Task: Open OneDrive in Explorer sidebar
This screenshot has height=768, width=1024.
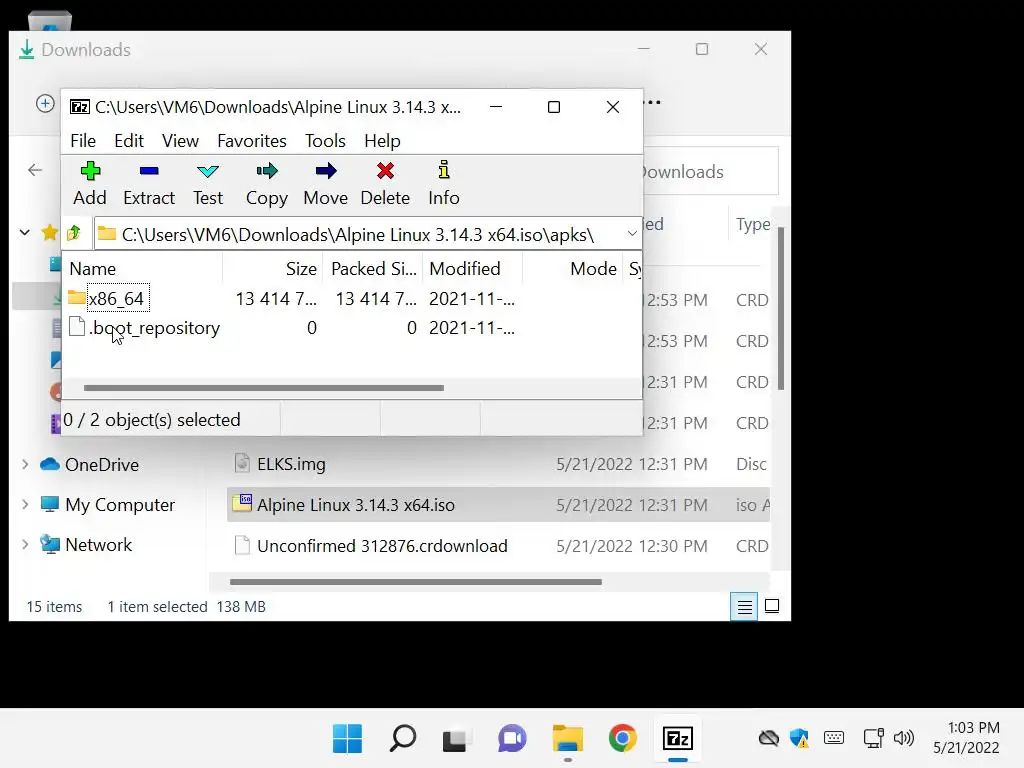Action: [102, 464]
